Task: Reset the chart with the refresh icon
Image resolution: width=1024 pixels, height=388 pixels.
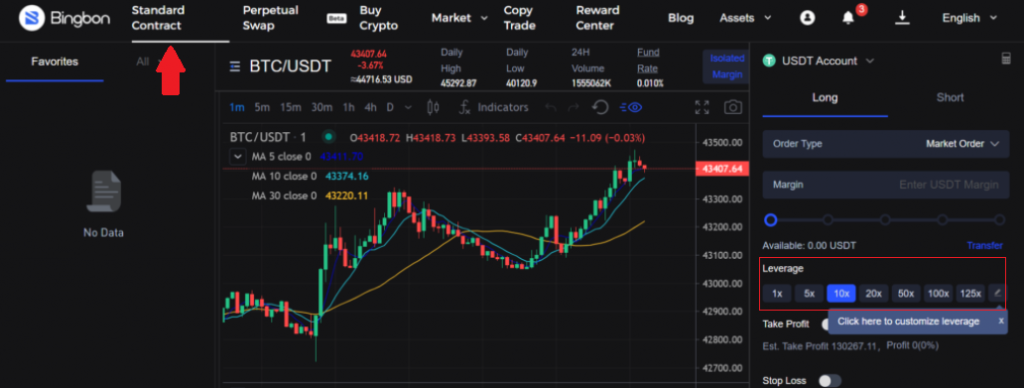Action: point(600,107)
